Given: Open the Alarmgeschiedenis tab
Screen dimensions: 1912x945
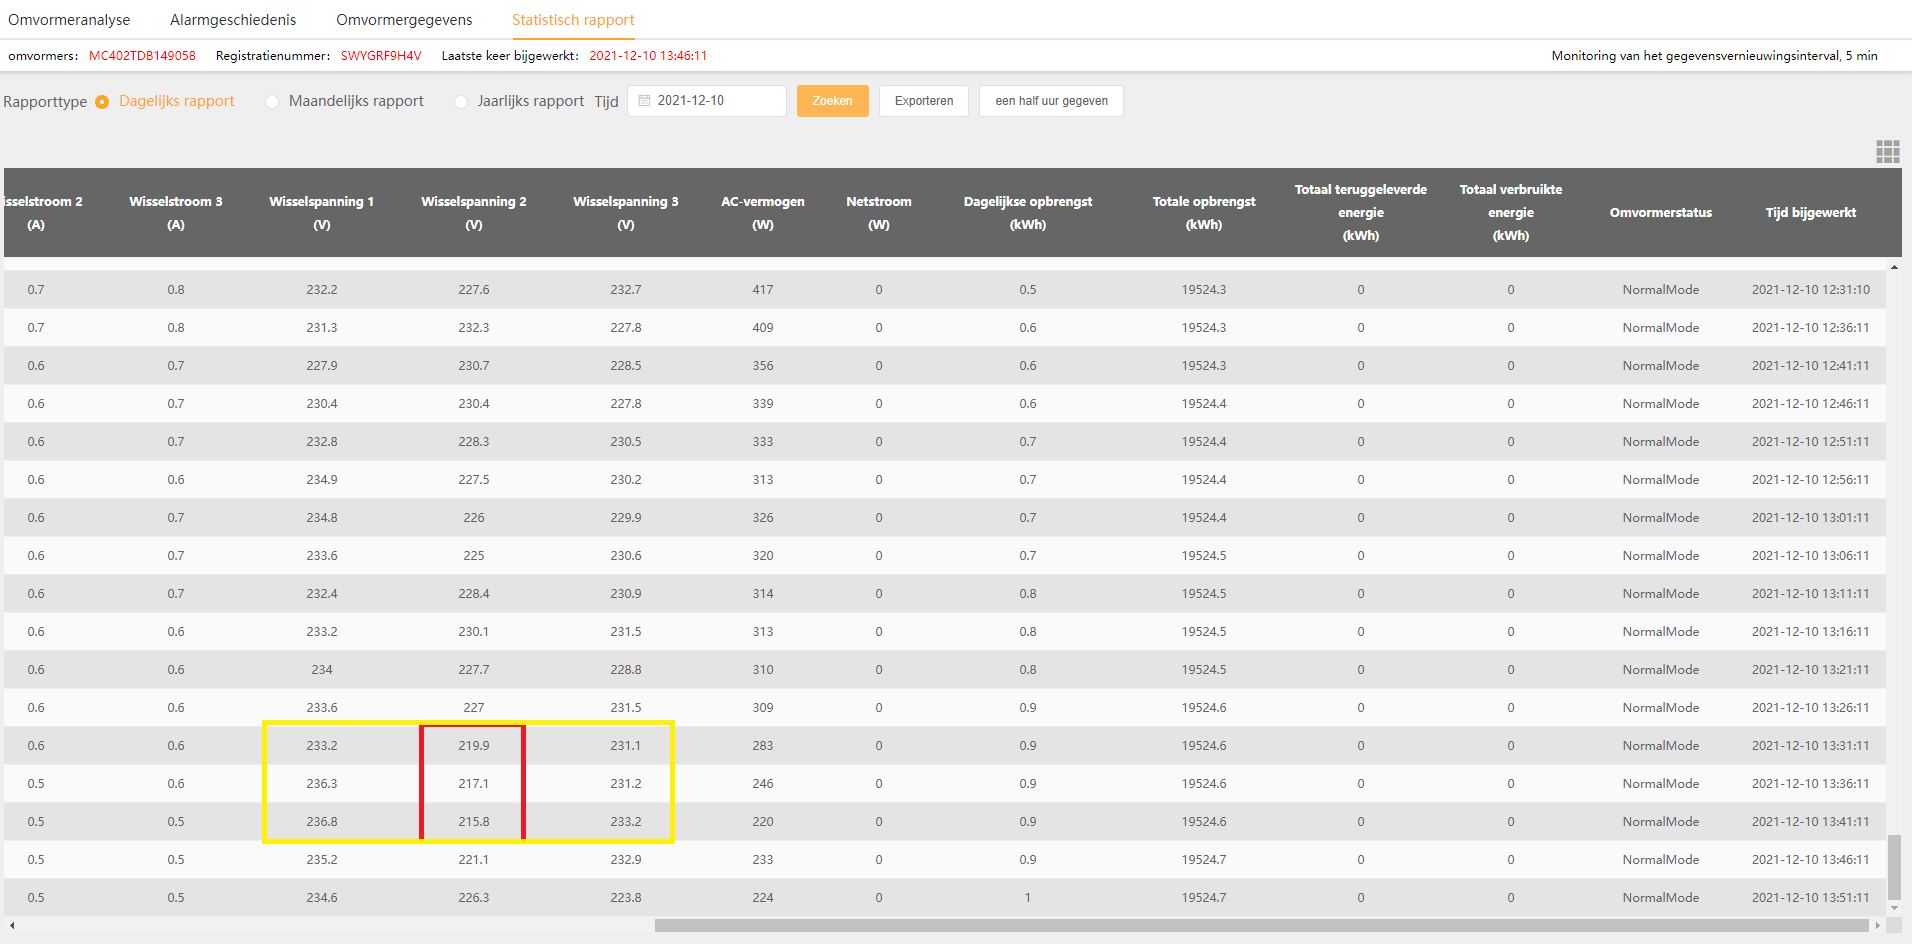Looking at the screenshot, I should click(233, 20).
